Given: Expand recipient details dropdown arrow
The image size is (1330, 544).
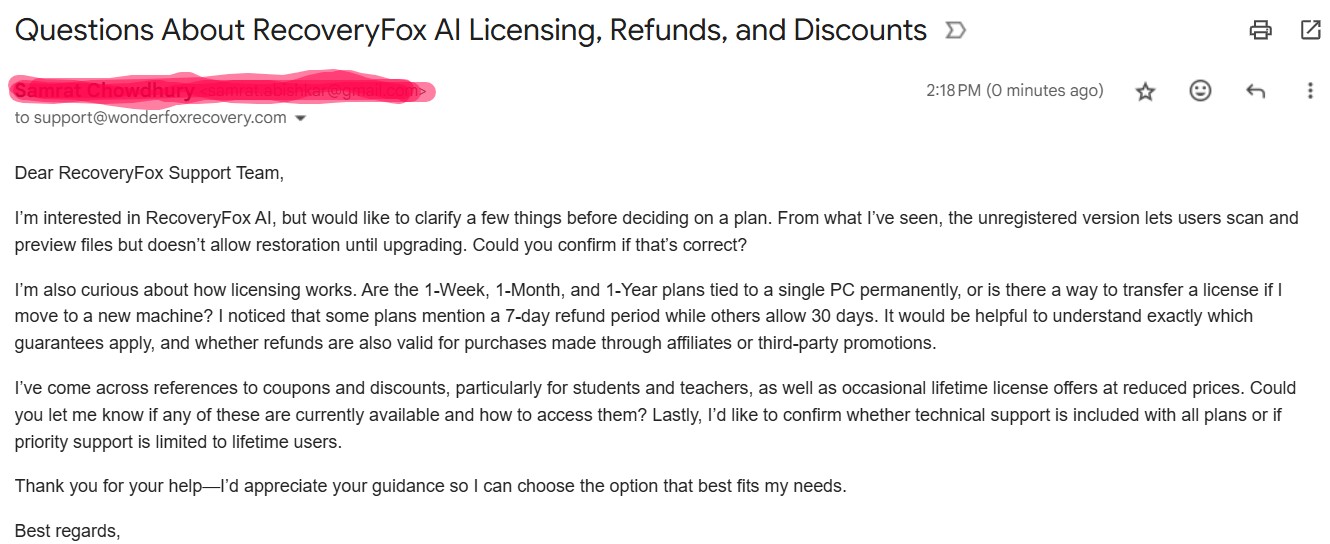Looking at the screenshot, I should pyautogui.click(x=300, y=118).
